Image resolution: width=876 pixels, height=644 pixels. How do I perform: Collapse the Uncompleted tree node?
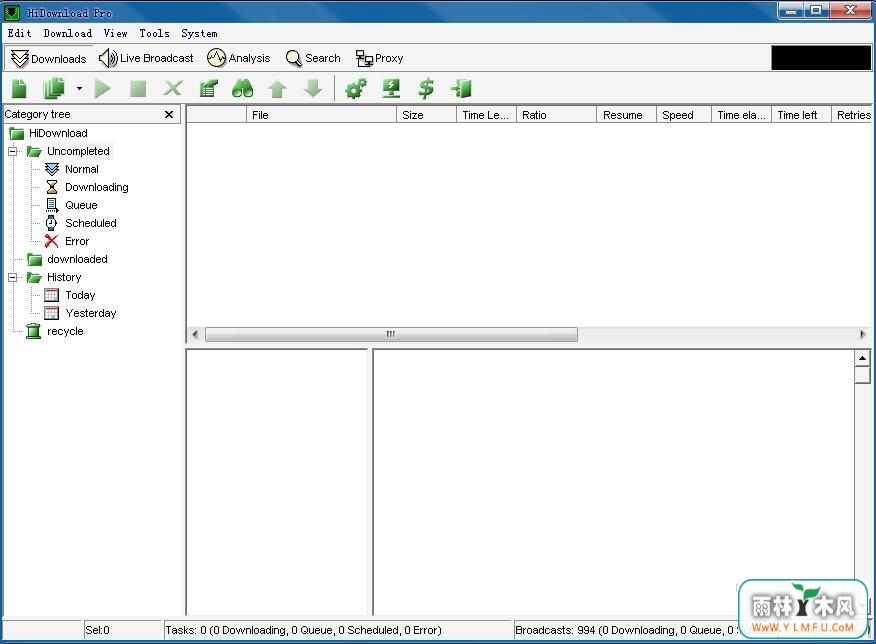pos(12,151)
